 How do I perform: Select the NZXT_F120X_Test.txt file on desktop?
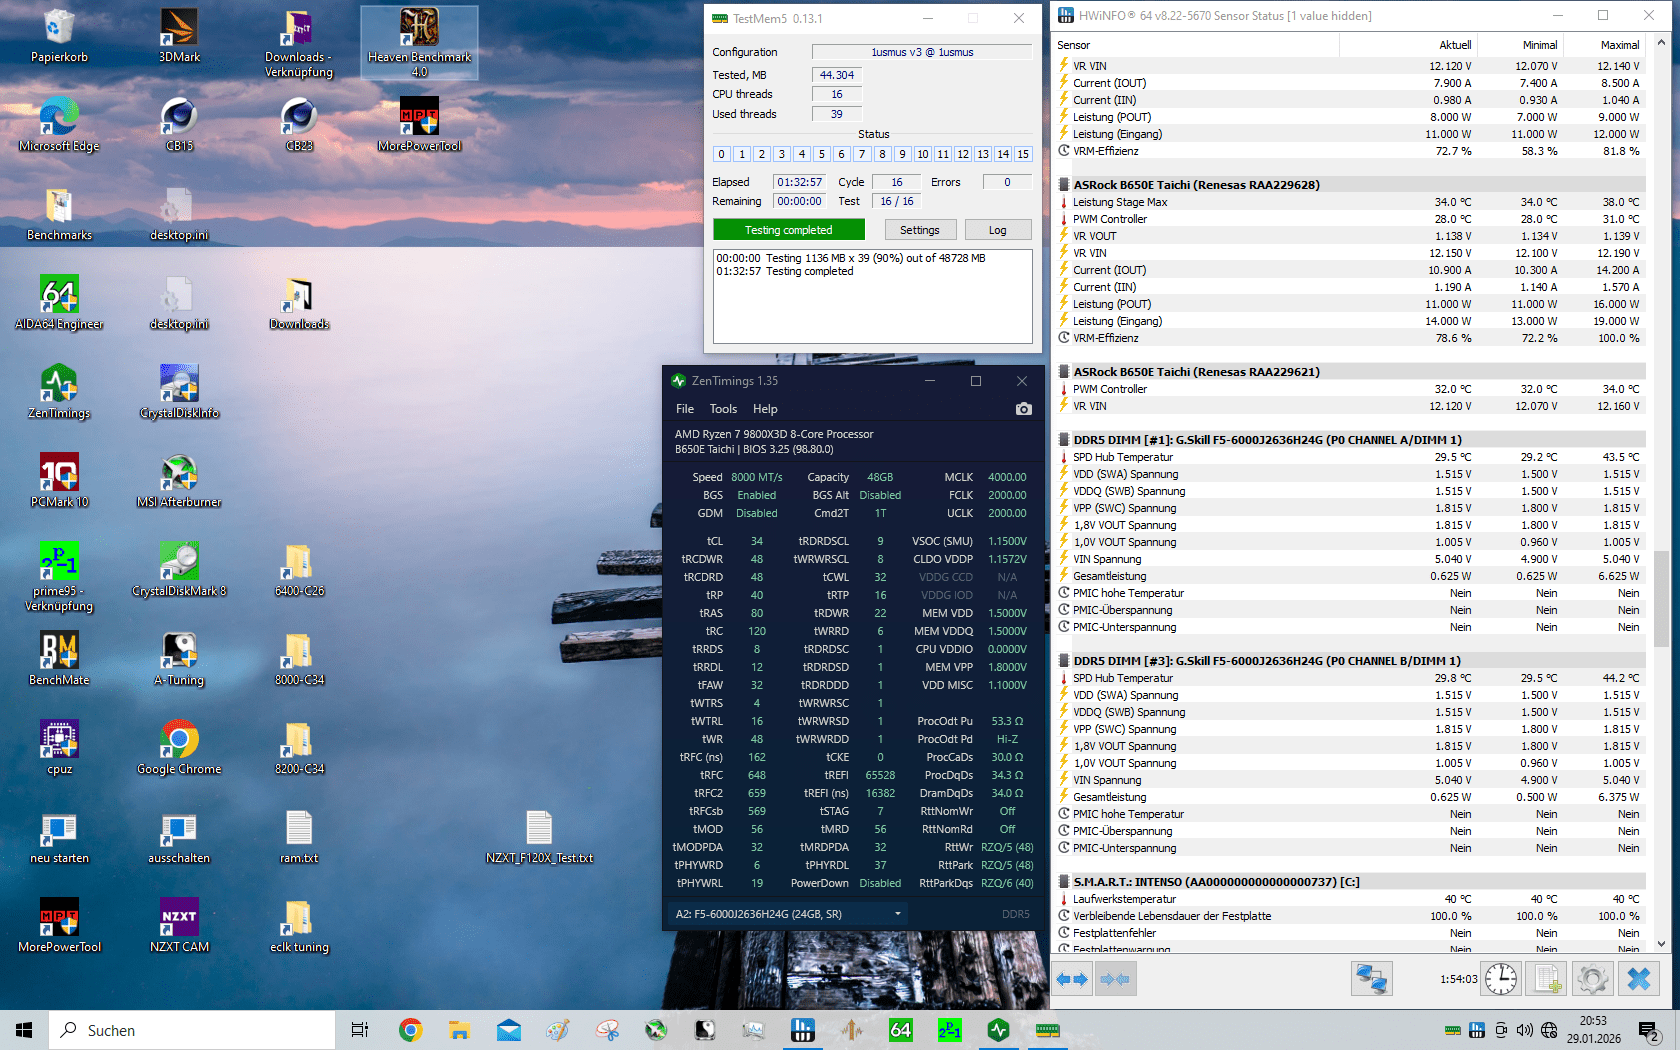tap(539, 837)
